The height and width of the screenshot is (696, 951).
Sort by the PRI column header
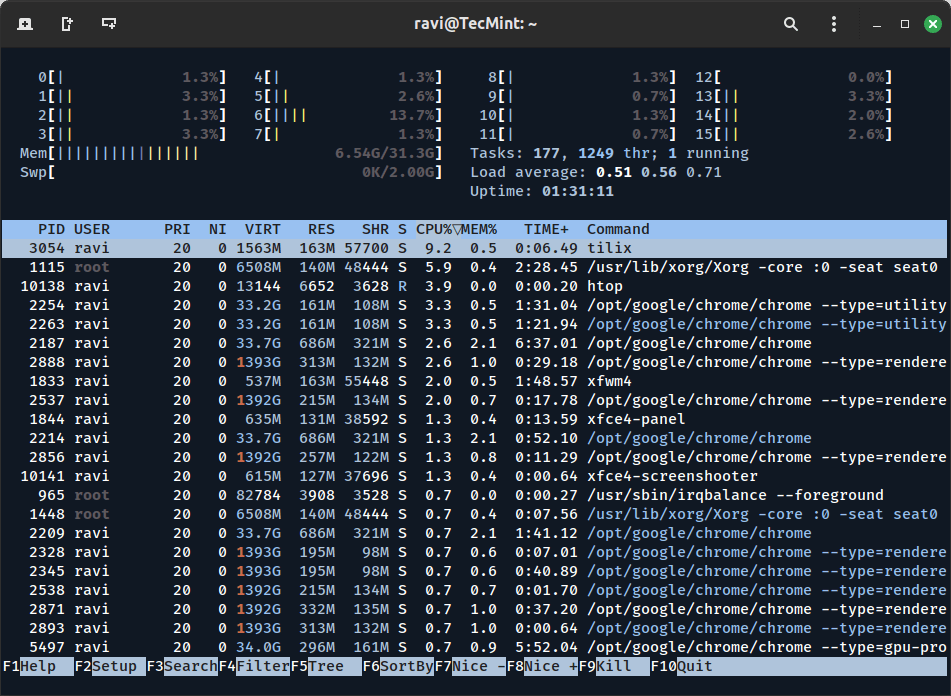tap(177, 229)
